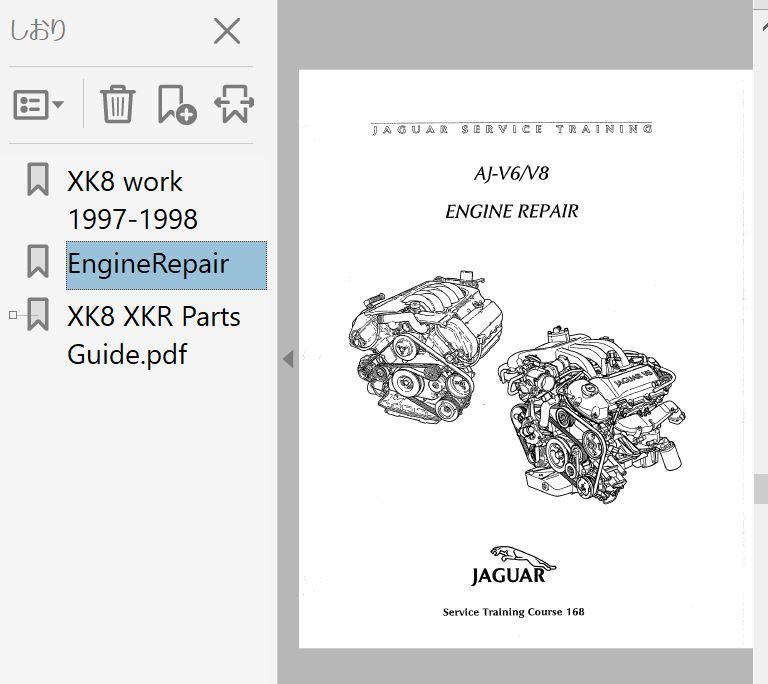Open the bookmark options menu
The width and height of the screenshot is (768, 684).
[39, 103]
